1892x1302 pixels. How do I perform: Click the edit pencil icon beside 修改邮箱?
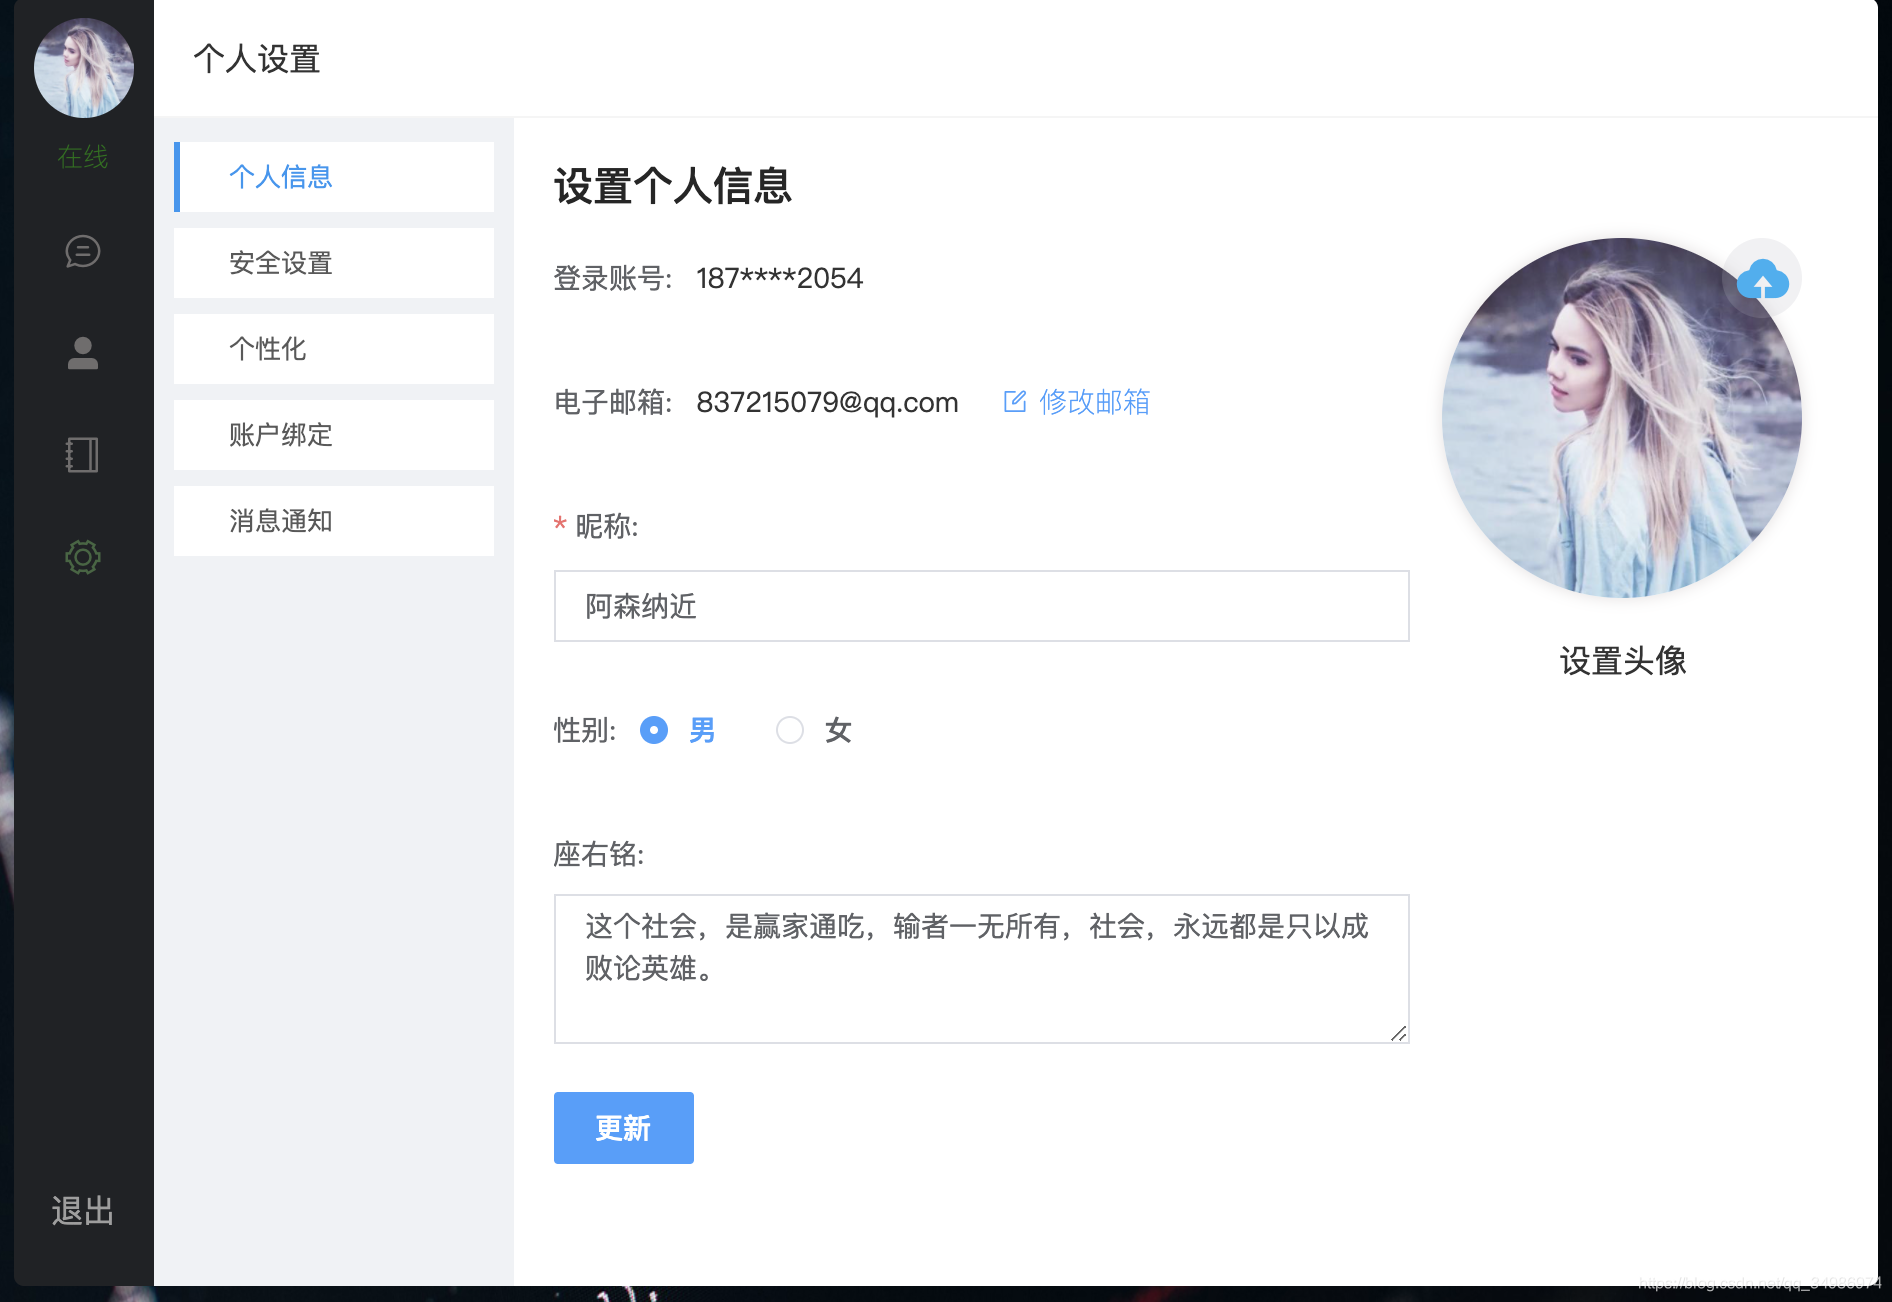(x=1015, y=402)
